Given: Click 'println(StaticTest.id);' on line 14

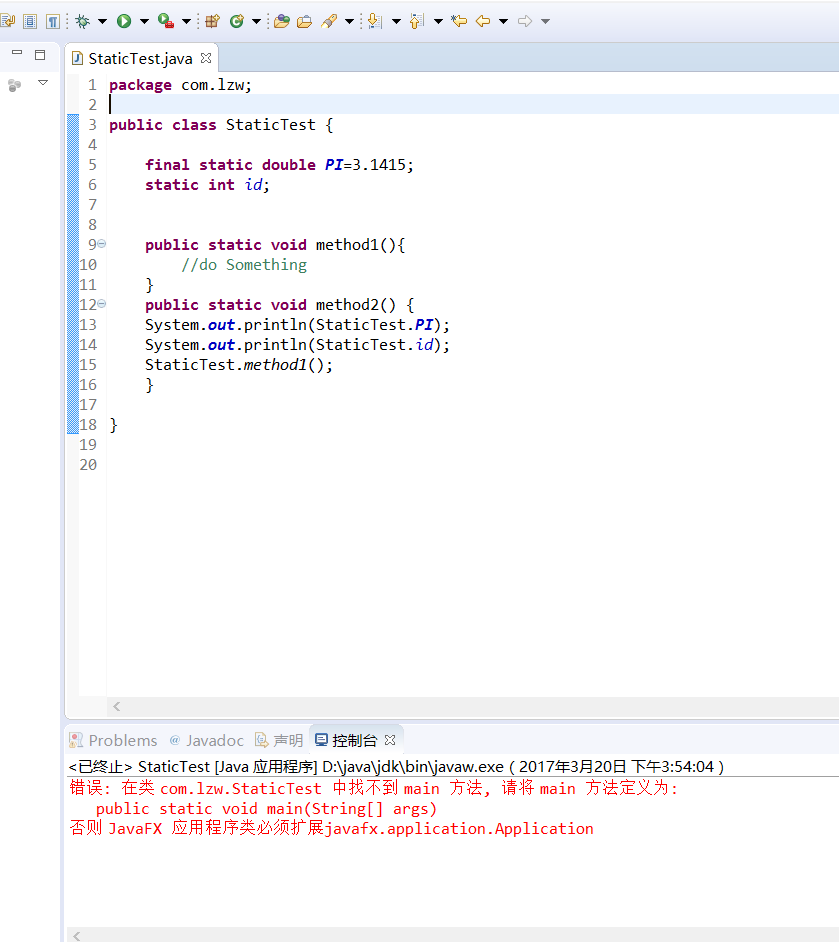Looking at the screenshot, I should [347, 344].
